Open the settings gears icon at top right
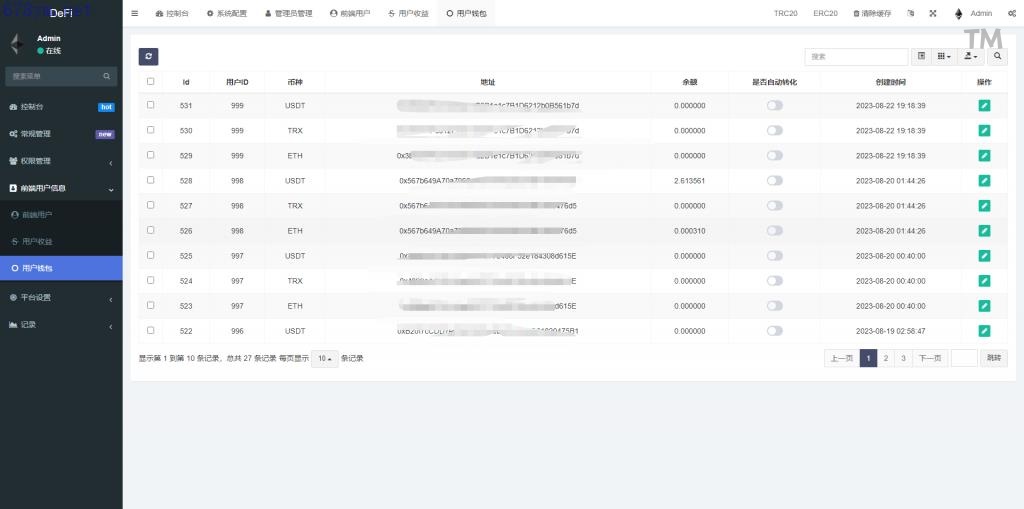 pos(1012,13)
